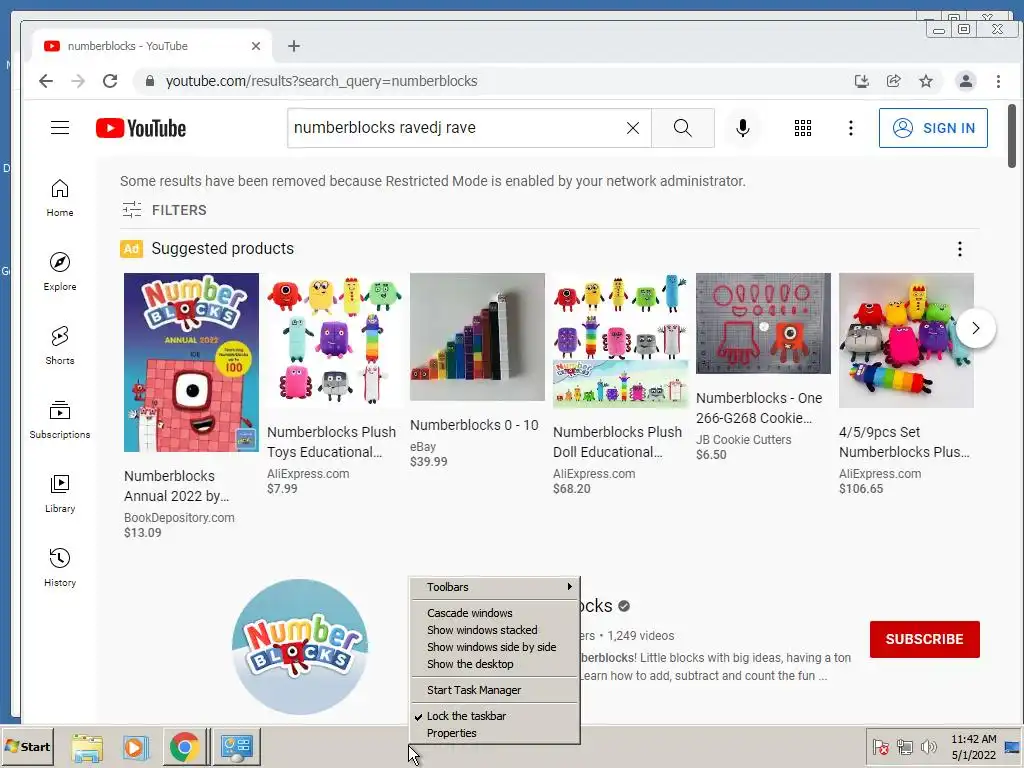The width and height of the screenshot is (1024, 768).
Task: Open History in the sidebar
Action: tap(60, 568)
